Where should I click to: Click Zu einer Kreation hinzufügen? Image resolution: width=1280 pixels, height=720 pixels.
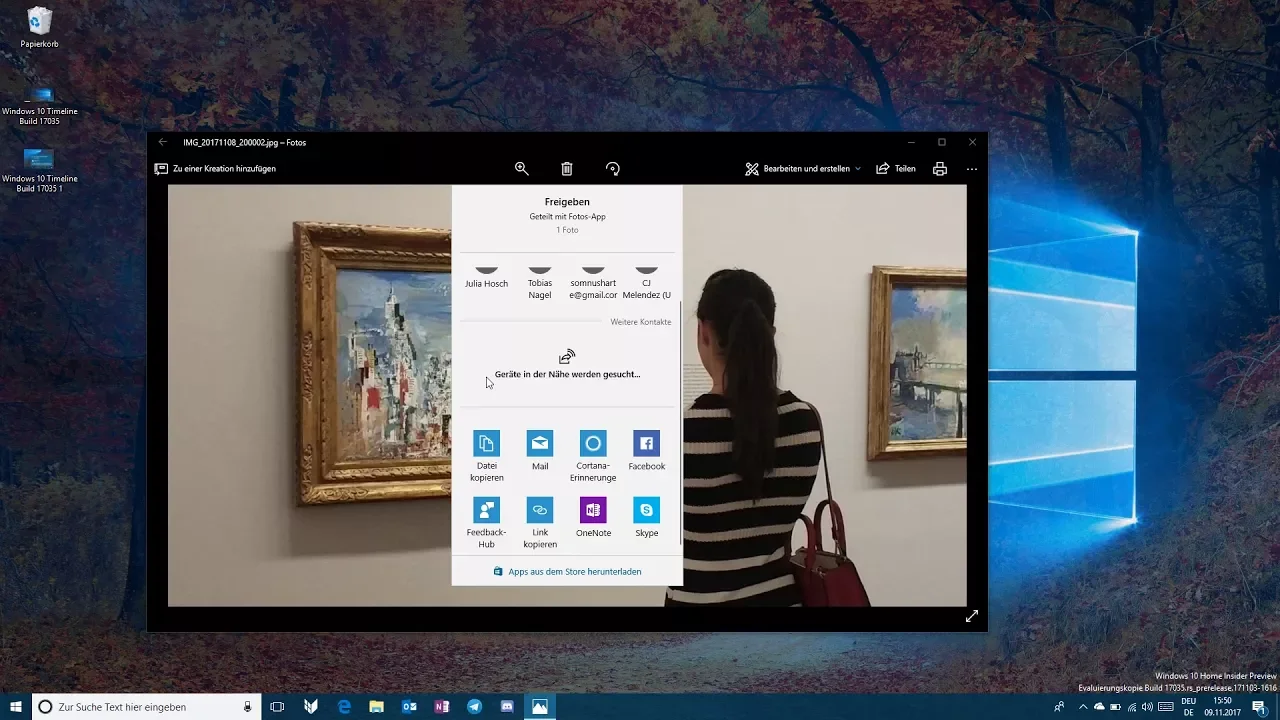pos(215,169)
